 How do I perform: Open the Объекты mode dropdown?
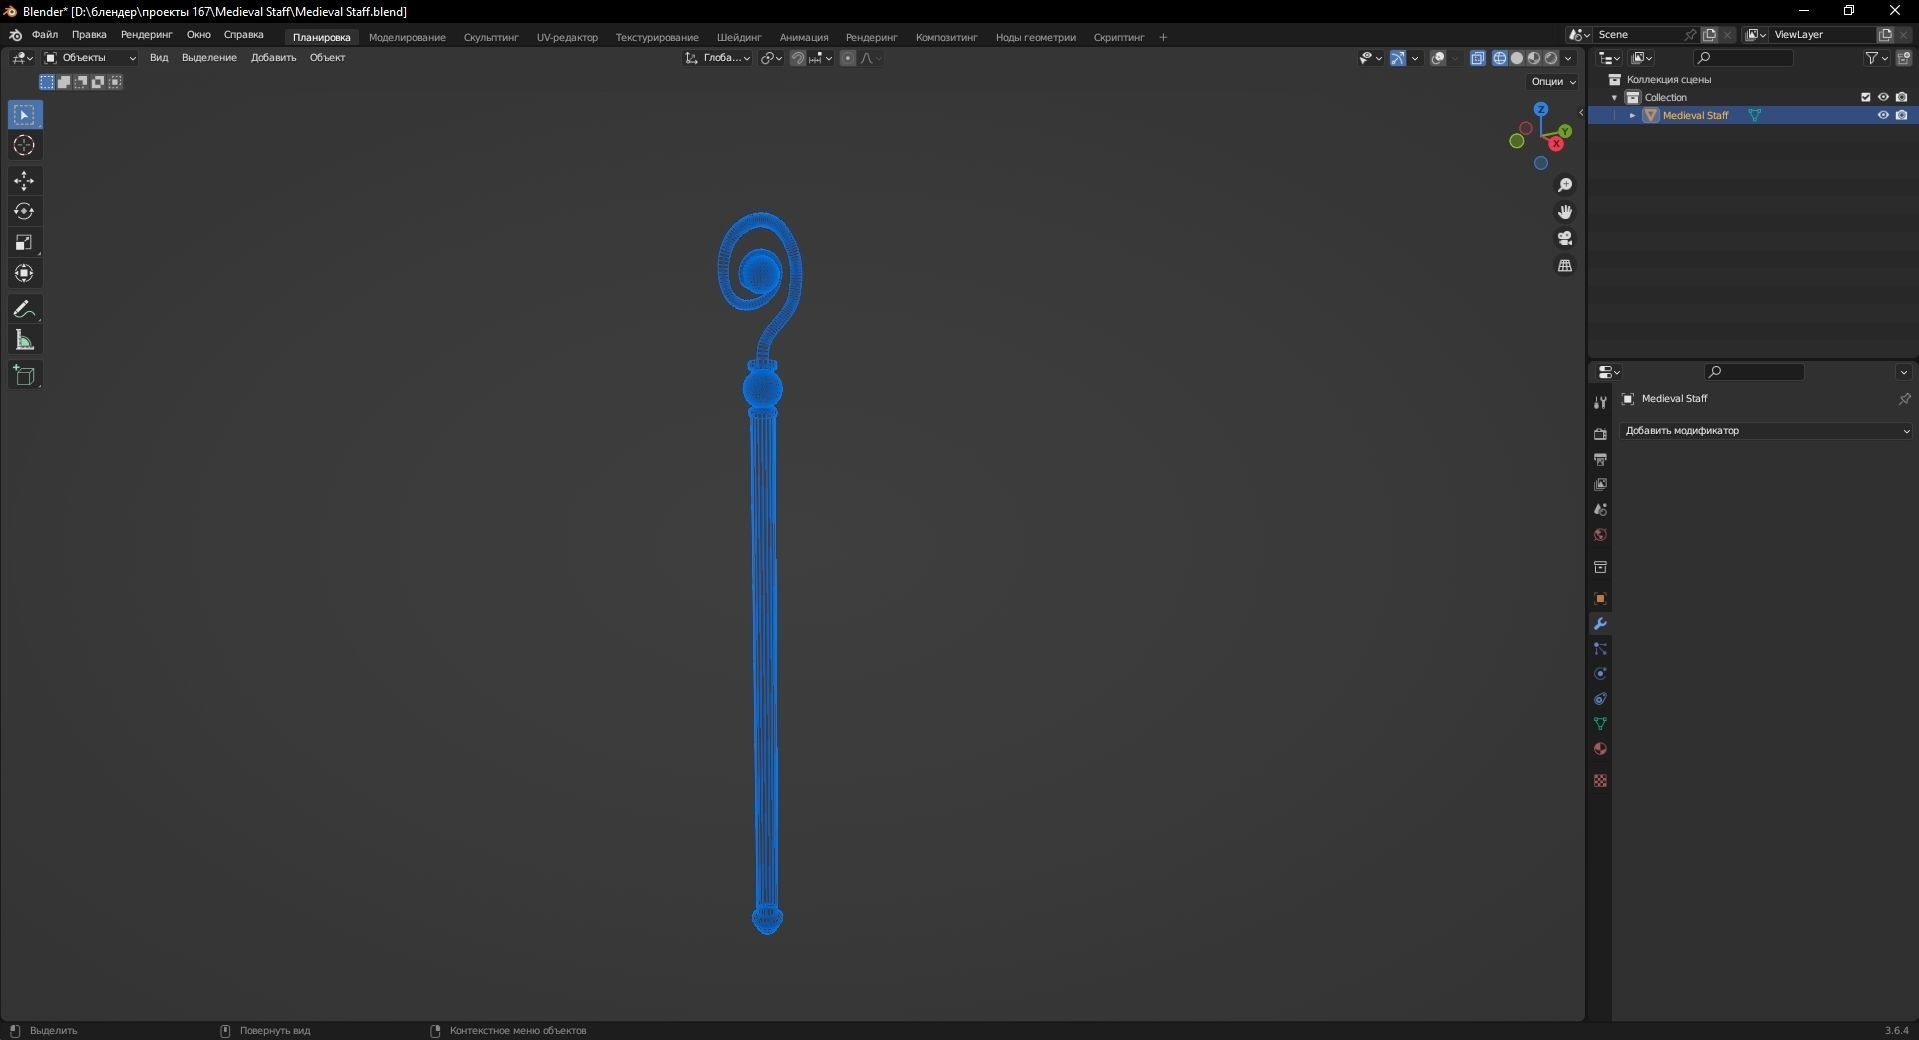tap(89, 58)
